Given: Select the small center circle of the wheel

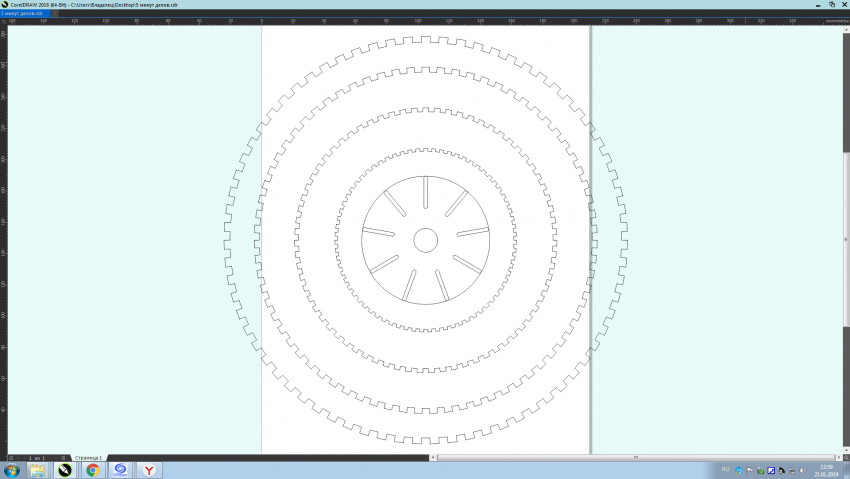Looking at the screenshot, I should tap(425, 240).
